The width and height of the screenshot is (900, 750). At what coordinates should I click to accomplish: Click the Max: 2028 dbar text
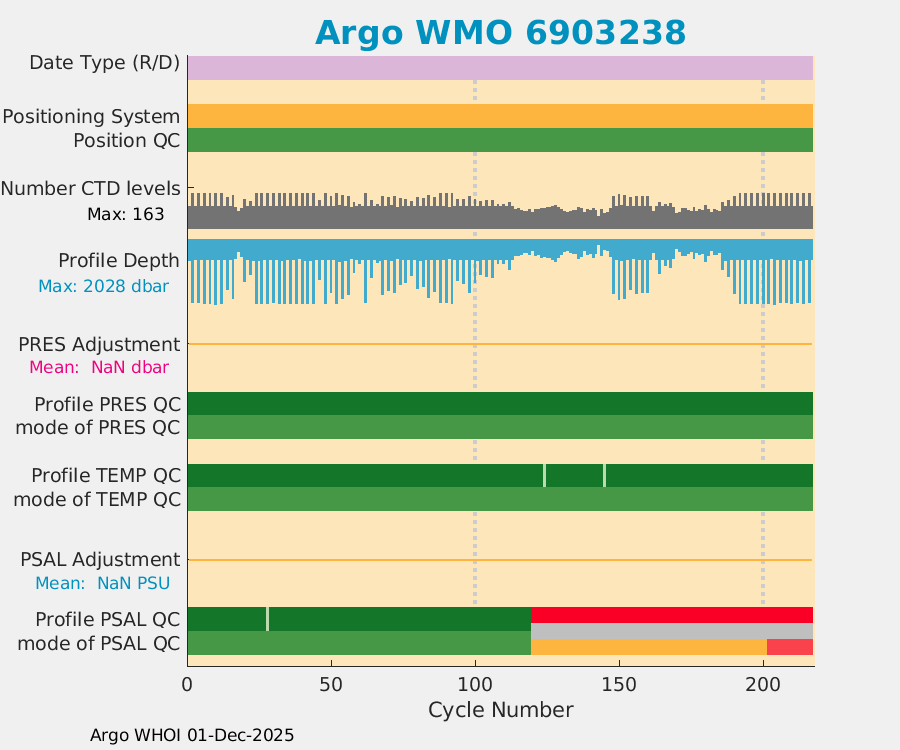pos(103,286)
